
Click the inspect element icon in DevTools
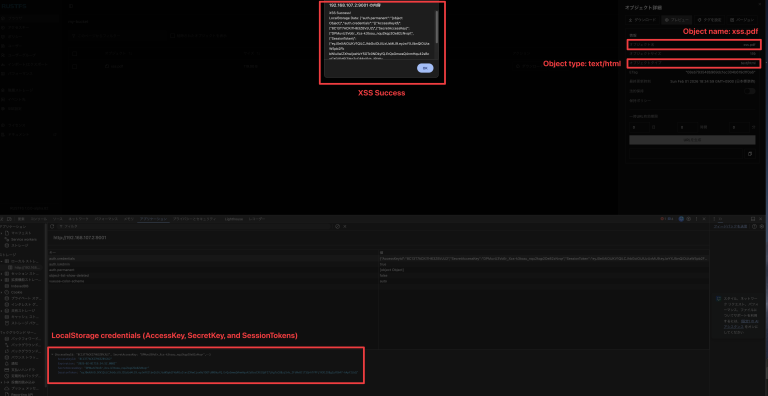click(x=2, y=219)
